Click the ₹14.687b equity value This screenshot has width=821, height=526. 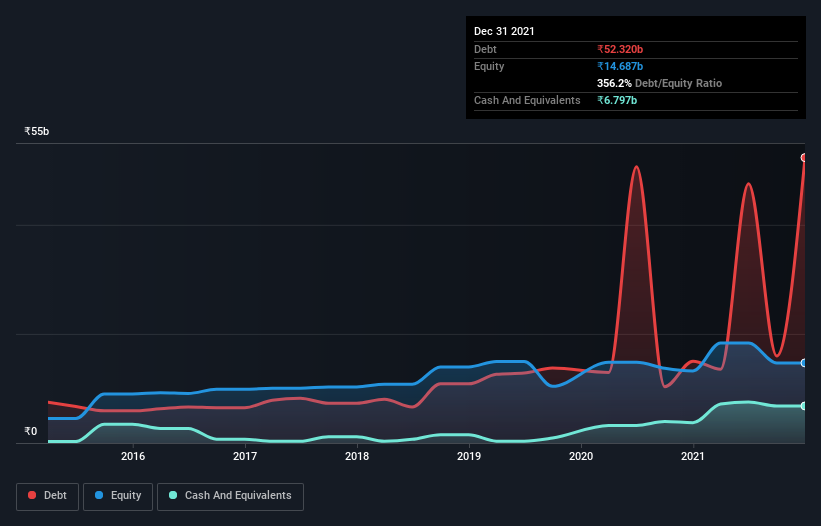[x=620, y=66]
